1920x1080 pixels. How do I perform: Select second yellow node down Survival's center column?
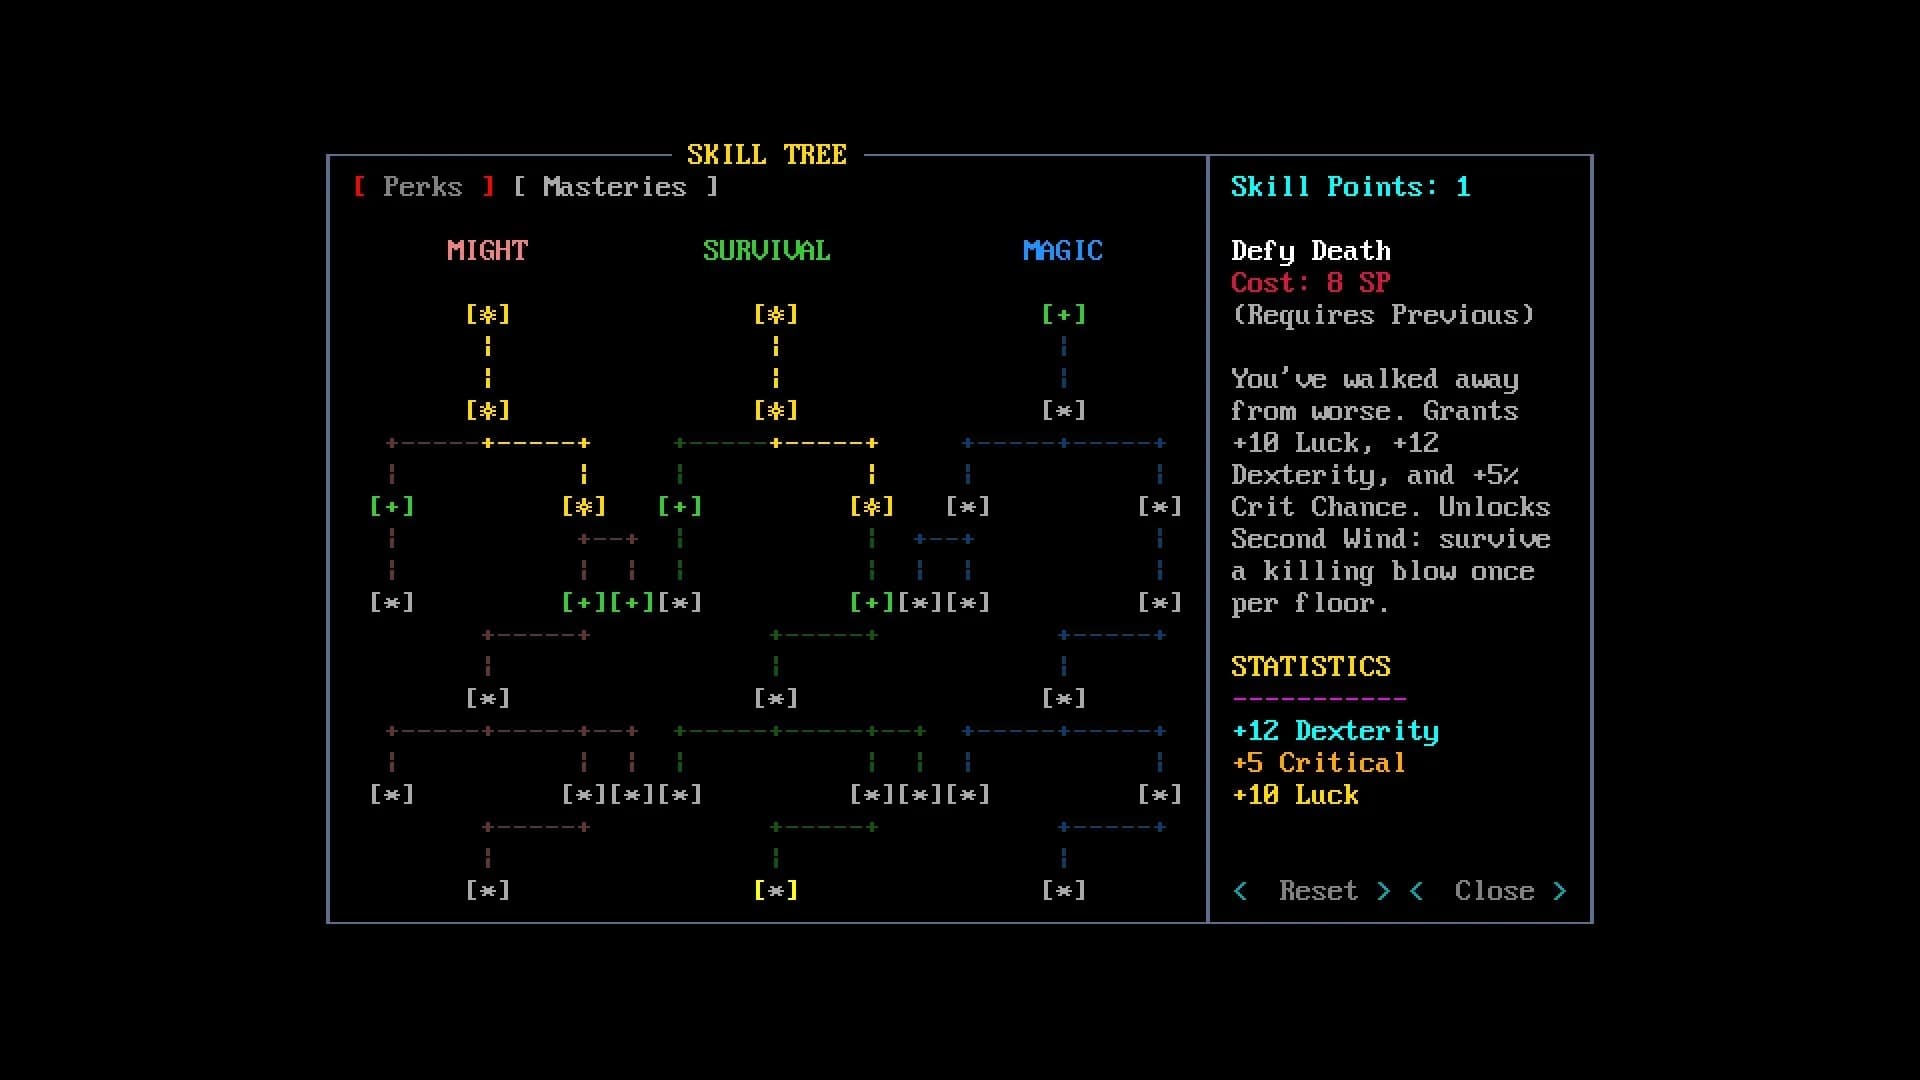coord(776,410)
